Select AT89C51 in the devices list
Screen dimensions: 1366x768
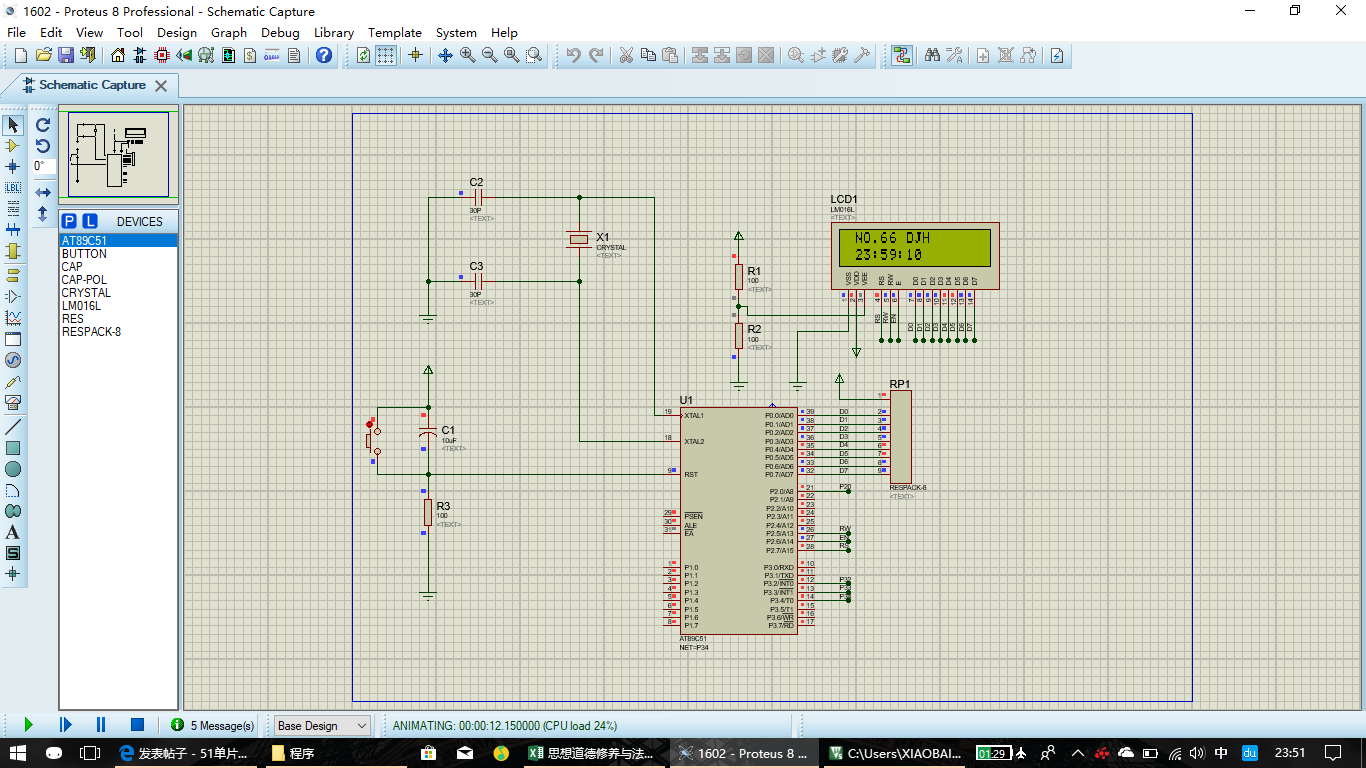coord(118,241)
